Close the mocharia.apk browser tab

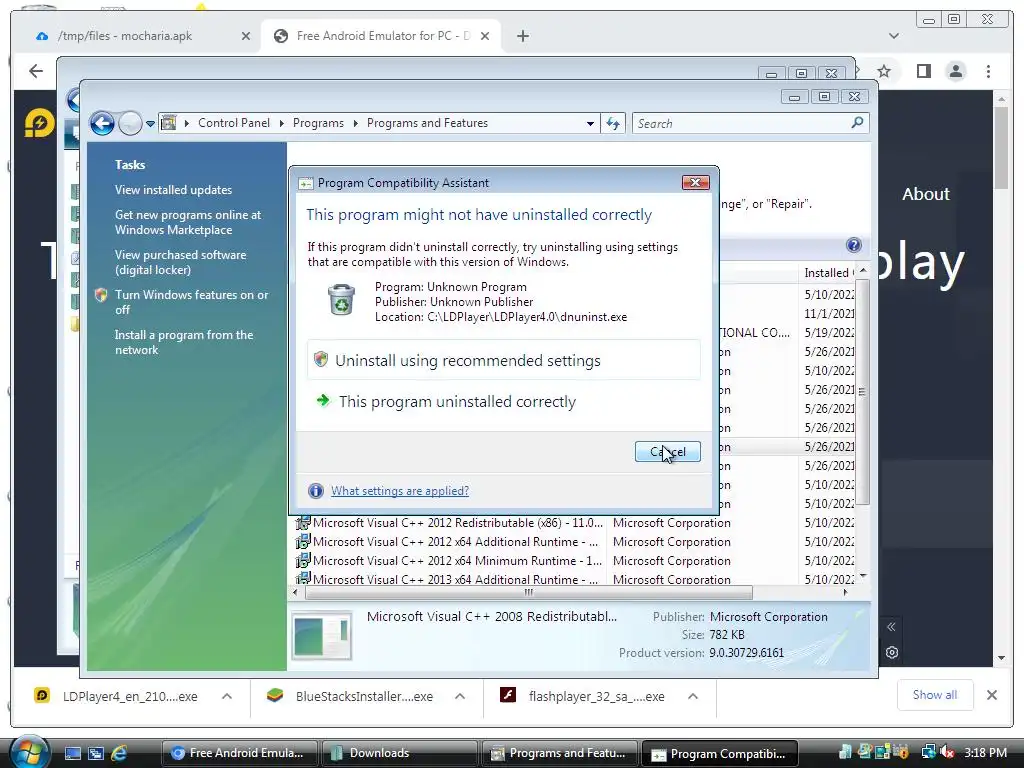pyautogui.click(x=246, y=36)
